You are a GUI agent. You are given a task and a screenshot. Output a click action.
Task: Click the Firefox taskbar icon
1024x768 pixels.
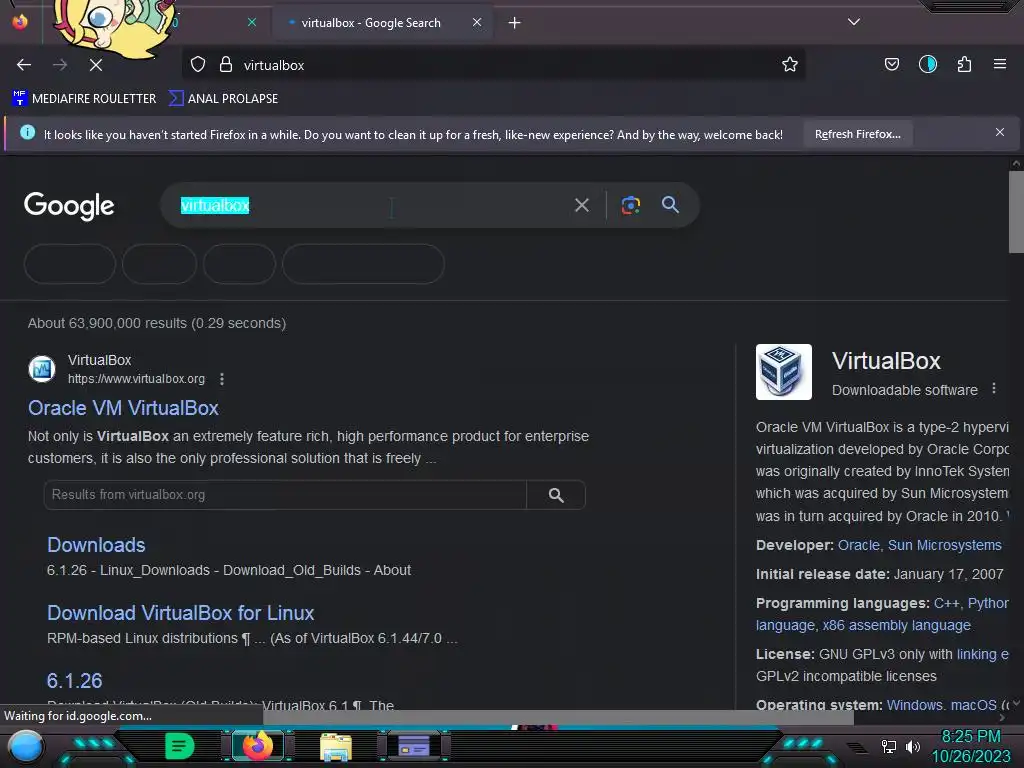point(257,746)
